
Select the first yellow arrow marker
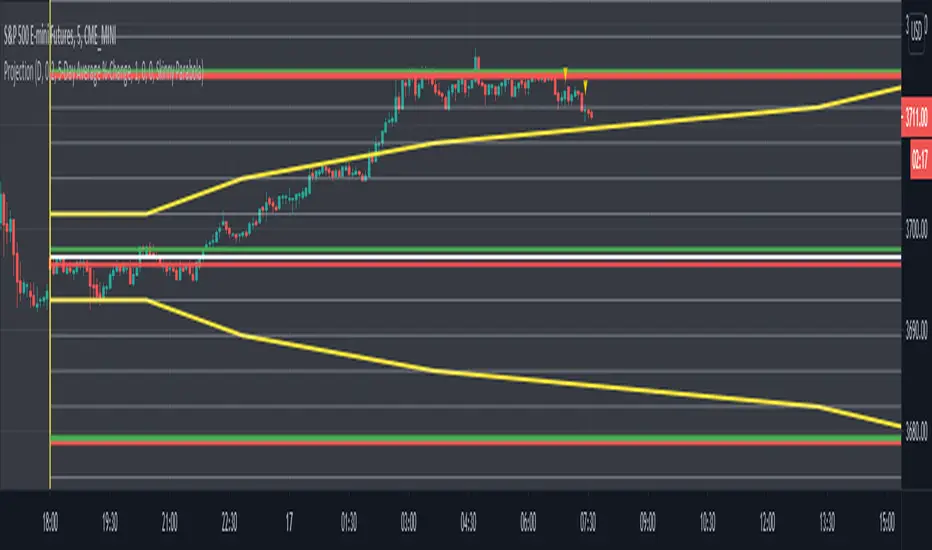pyautogui.click(x=565, y=73)
